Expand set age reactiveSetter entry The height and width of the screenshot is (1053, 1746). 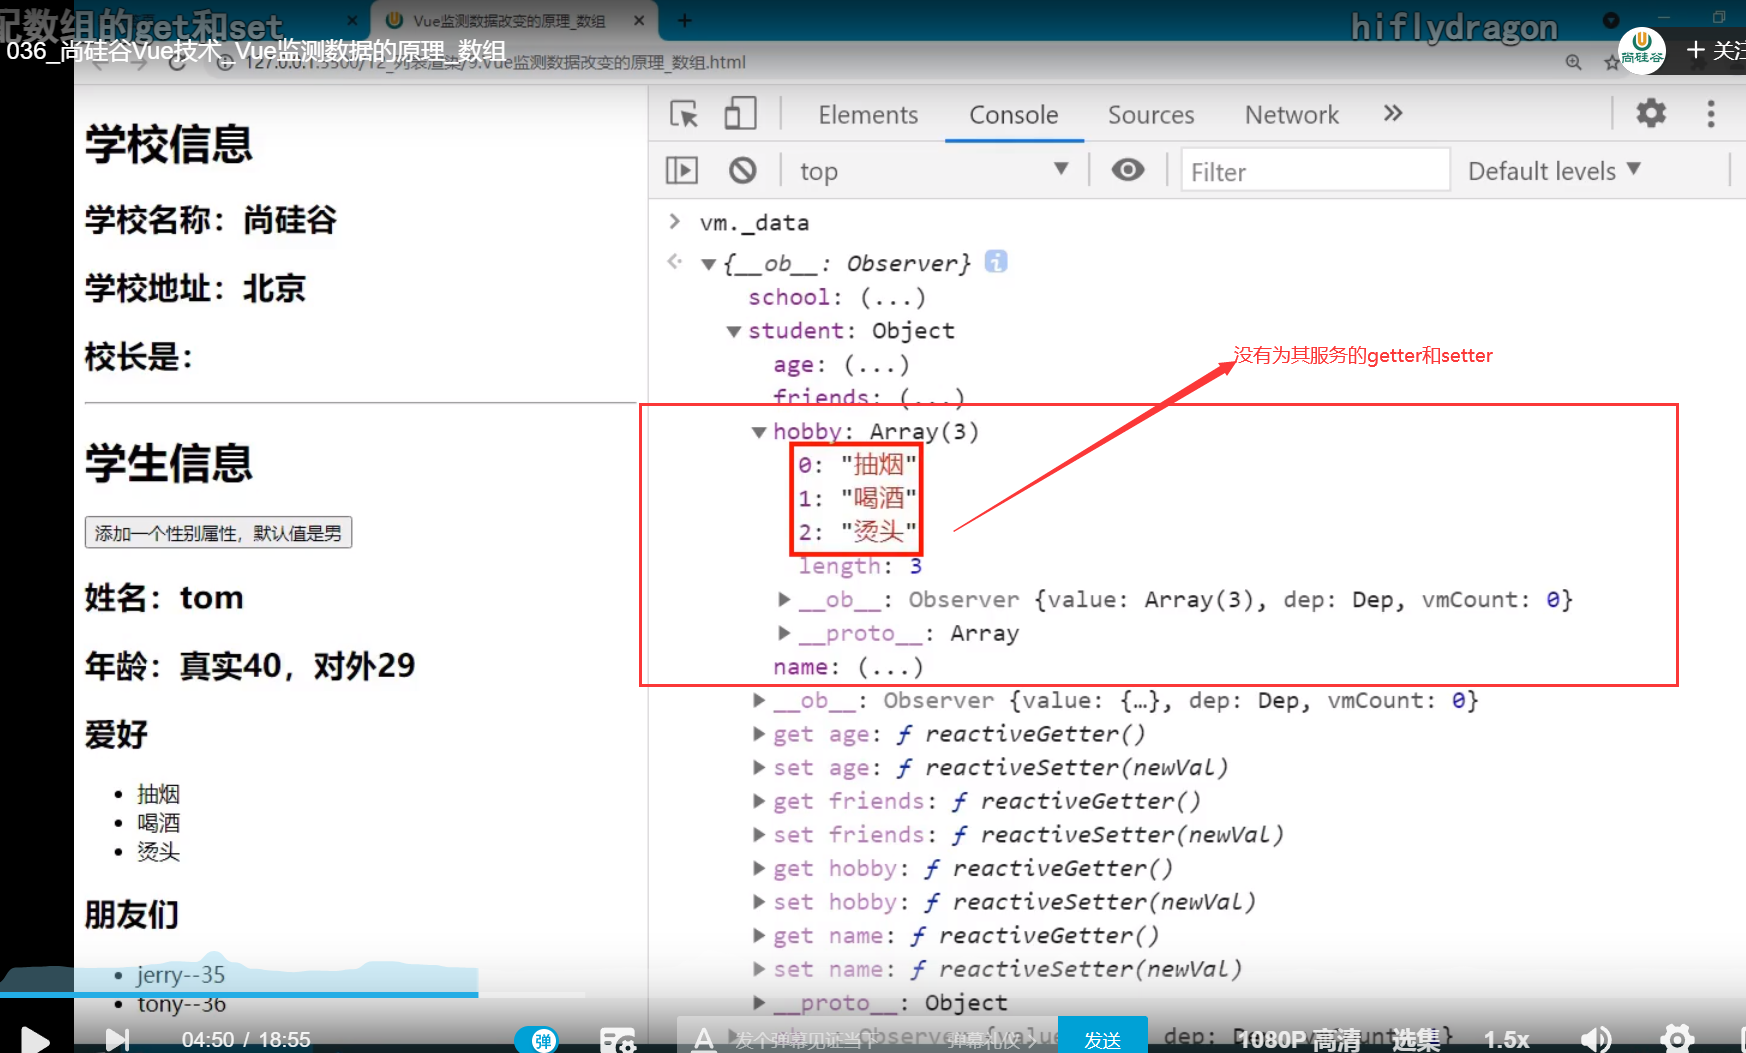759,767
